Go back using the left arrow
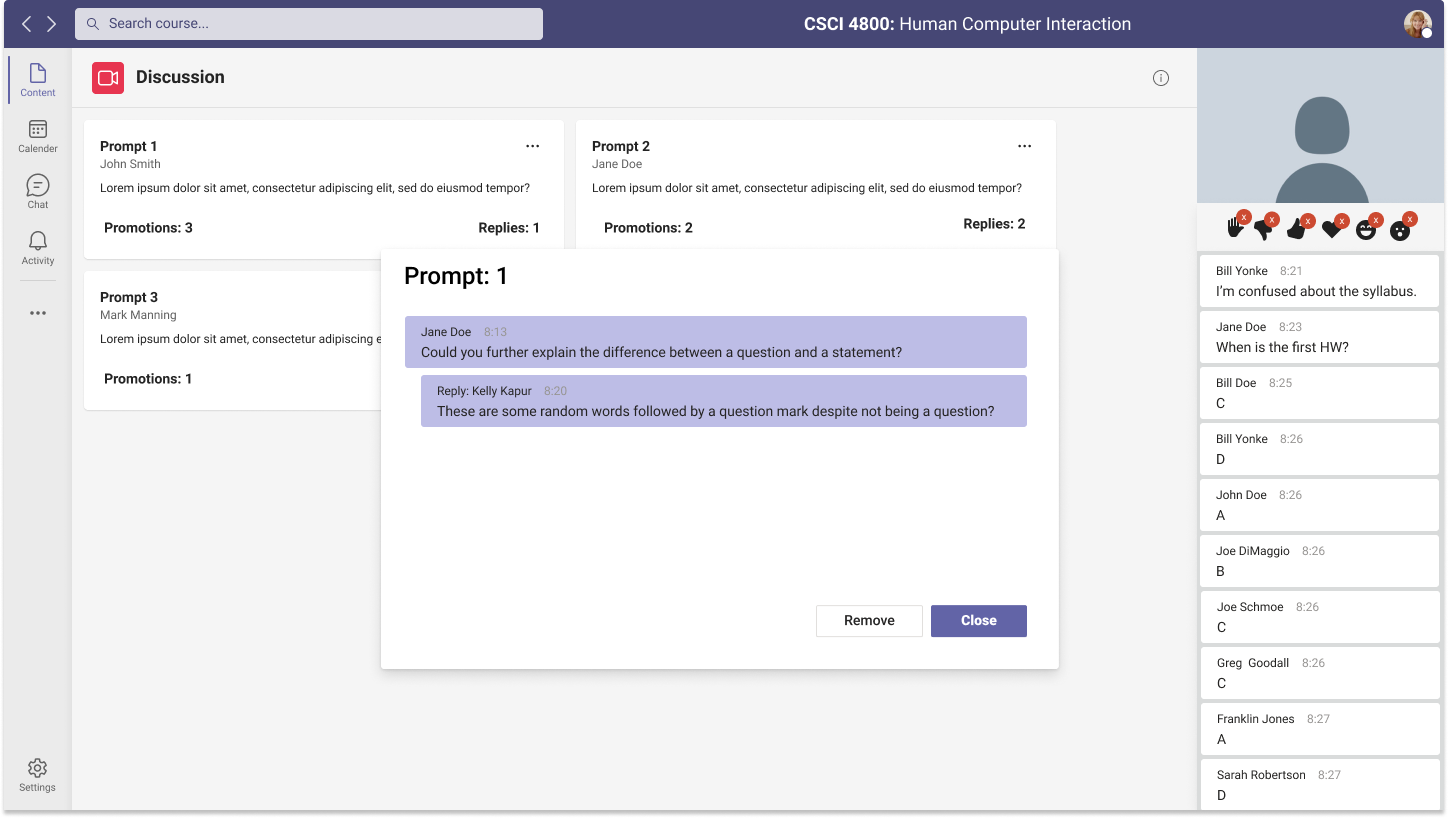 click(27, 24)
